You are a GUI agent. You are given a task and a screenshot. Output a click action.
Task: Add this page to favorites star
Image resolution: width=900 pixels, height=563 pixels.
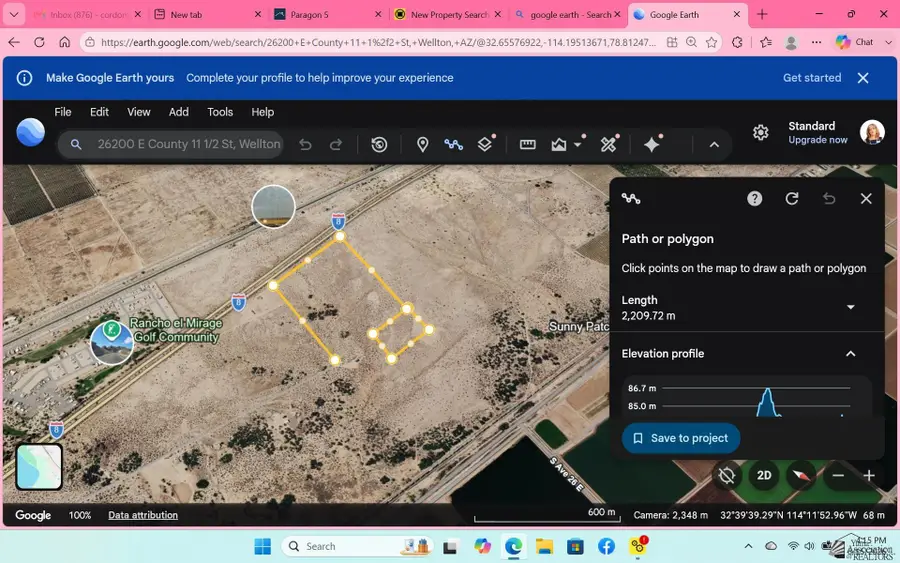[712, 42]
